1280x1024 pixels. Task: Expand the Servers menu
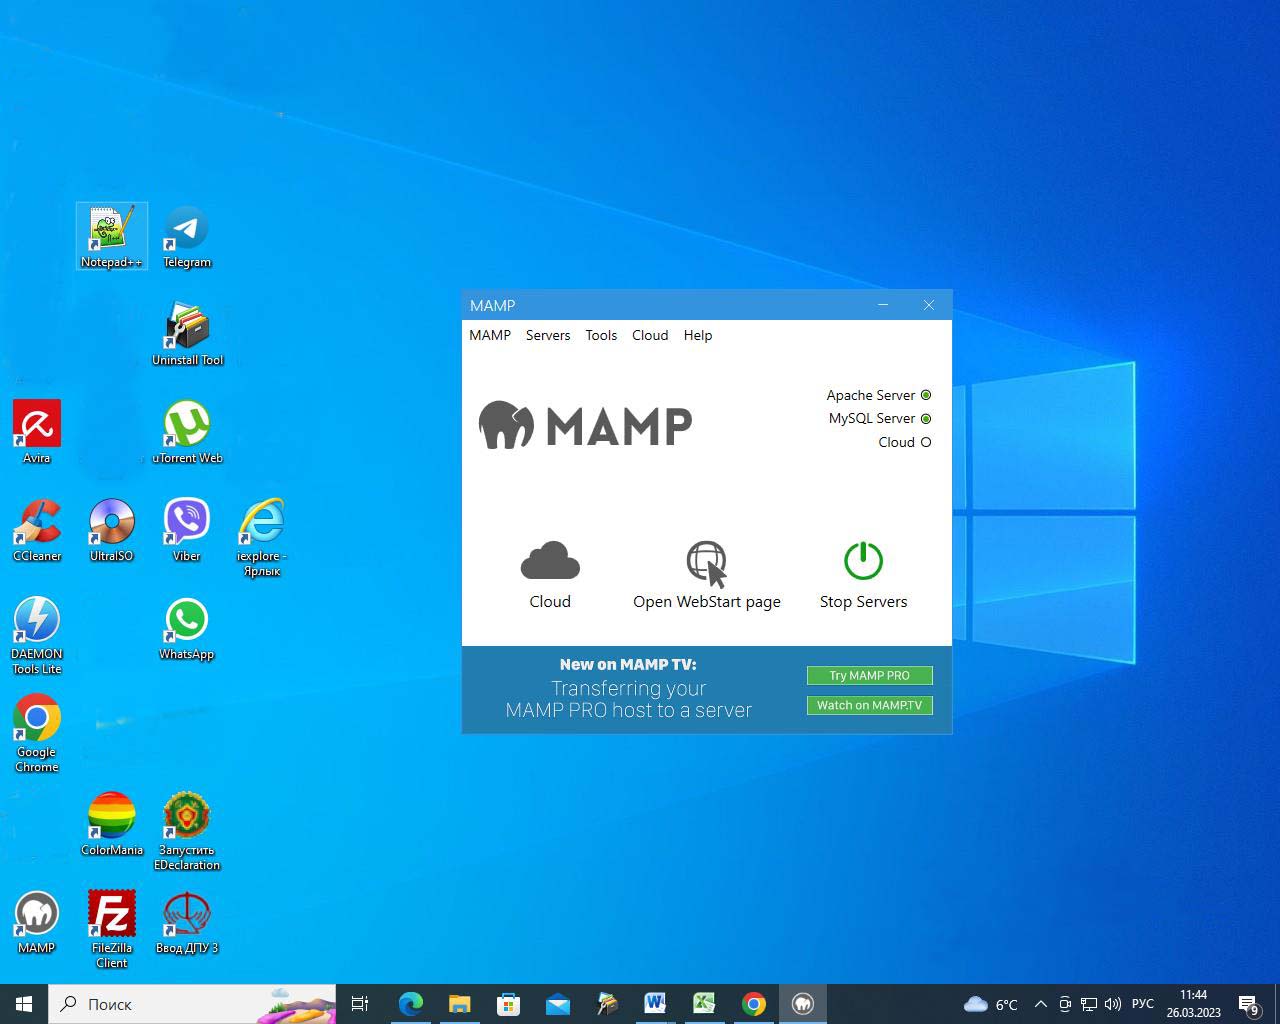click(548, 335)
